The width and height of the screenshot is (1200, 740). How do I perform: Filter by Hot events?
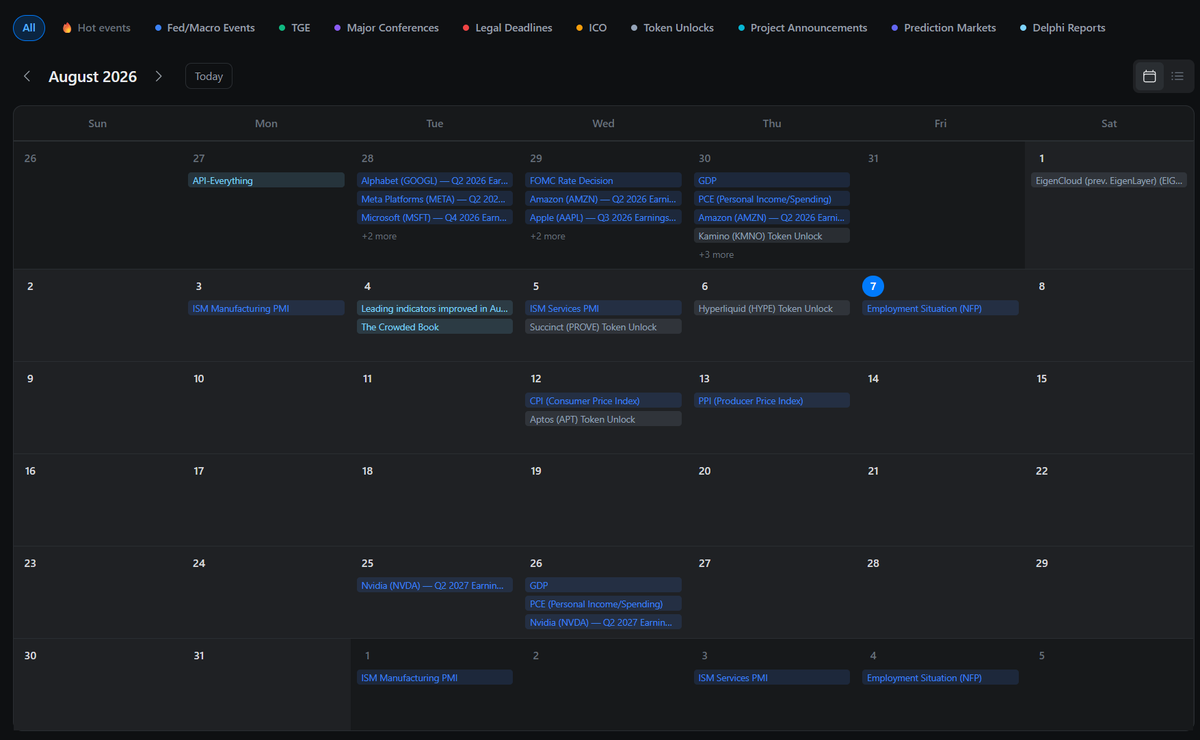(x=96, y=28)
